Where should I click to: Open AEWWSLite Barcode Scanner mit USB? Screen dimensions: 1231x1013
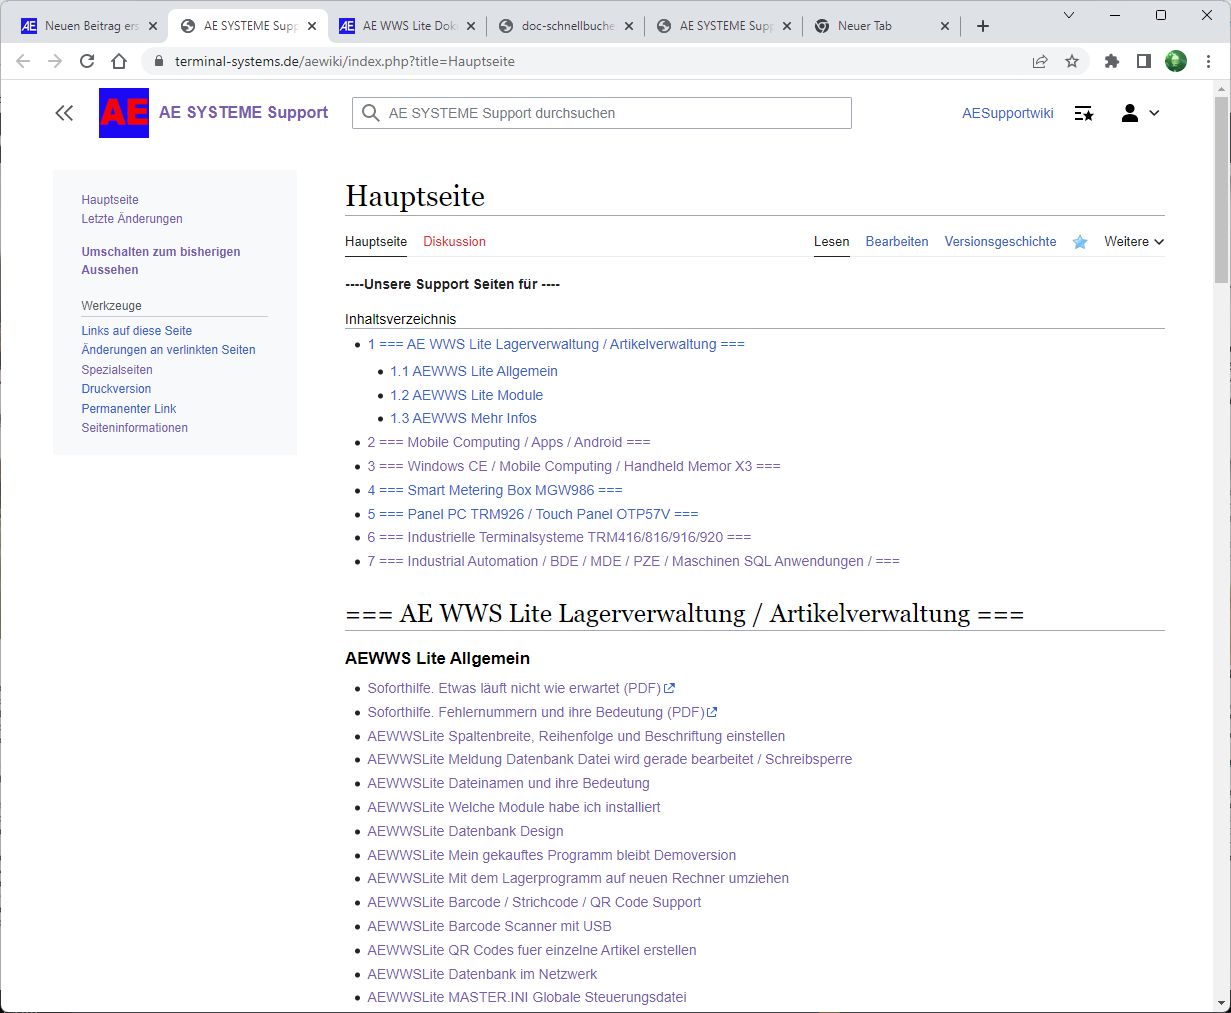pyautogui.click(x=489, y=926)
